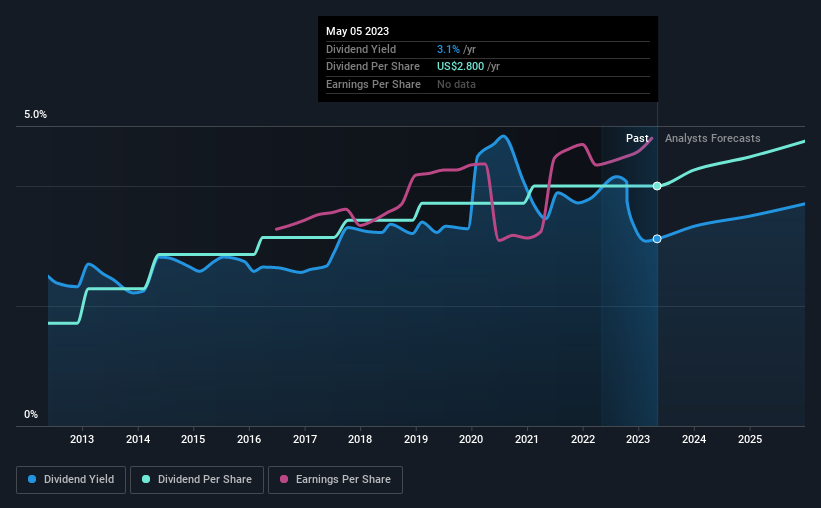Click the 2019 x-axis label
The height and width of the screenshot is (508, 821).
416,439
